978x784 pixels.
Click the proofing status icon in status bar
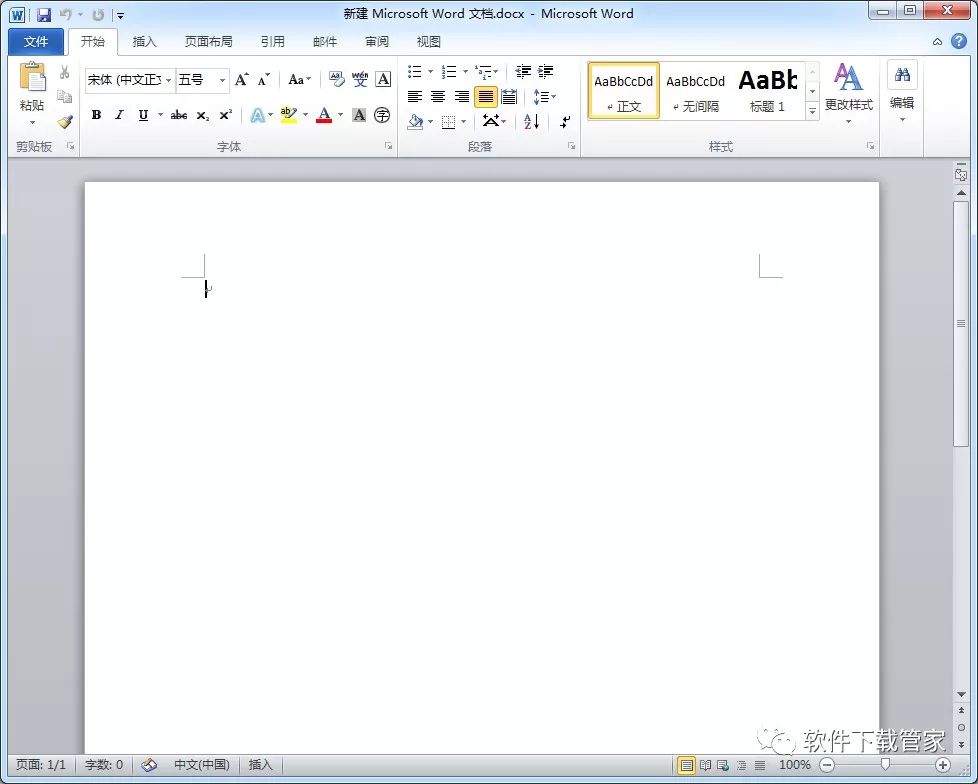pos(149,765)
